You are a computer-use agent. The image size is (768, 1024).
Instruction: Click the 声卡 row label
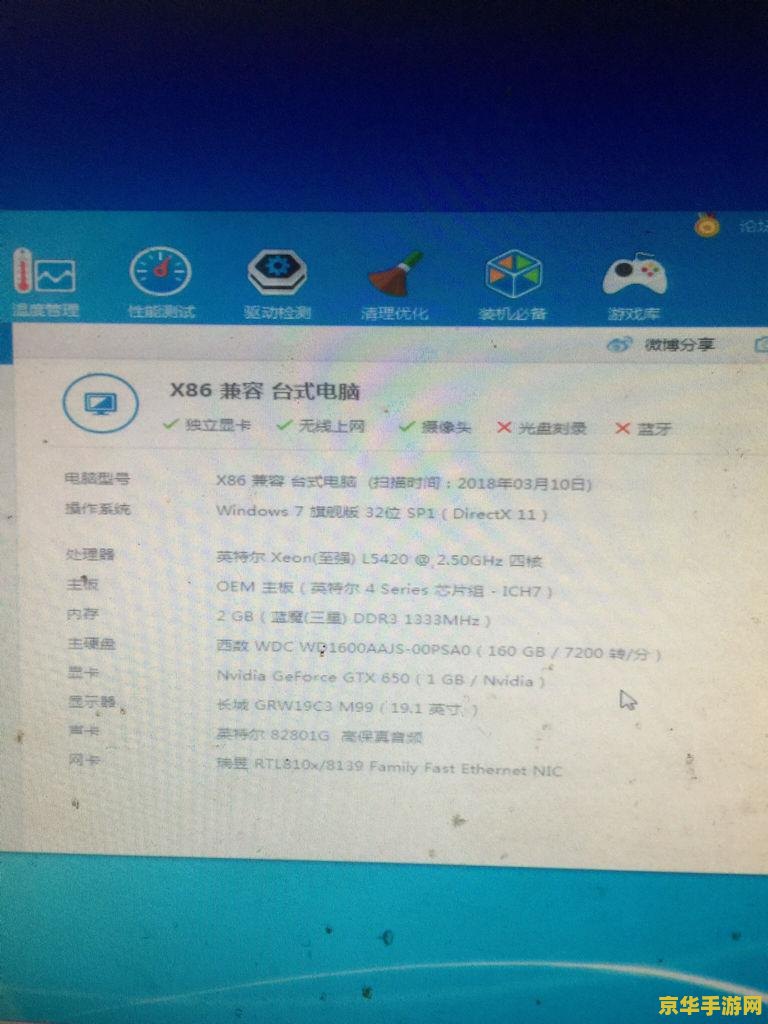pos(84,730)
